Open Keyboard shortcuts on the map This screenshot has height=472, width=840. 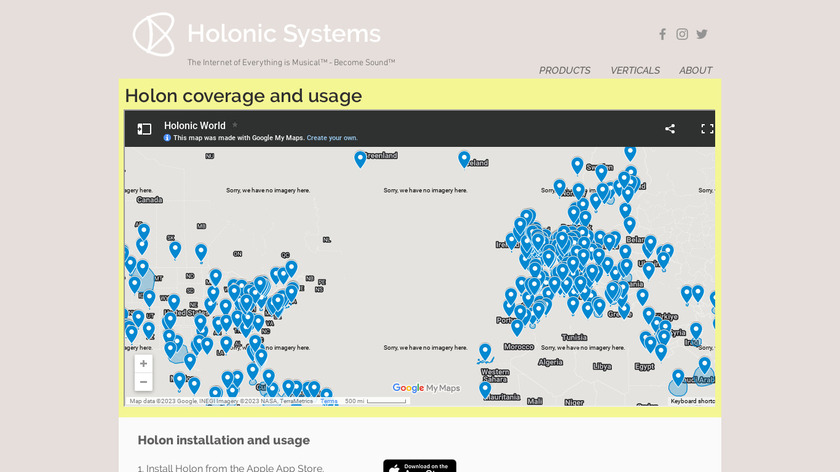tap(692, 401)
